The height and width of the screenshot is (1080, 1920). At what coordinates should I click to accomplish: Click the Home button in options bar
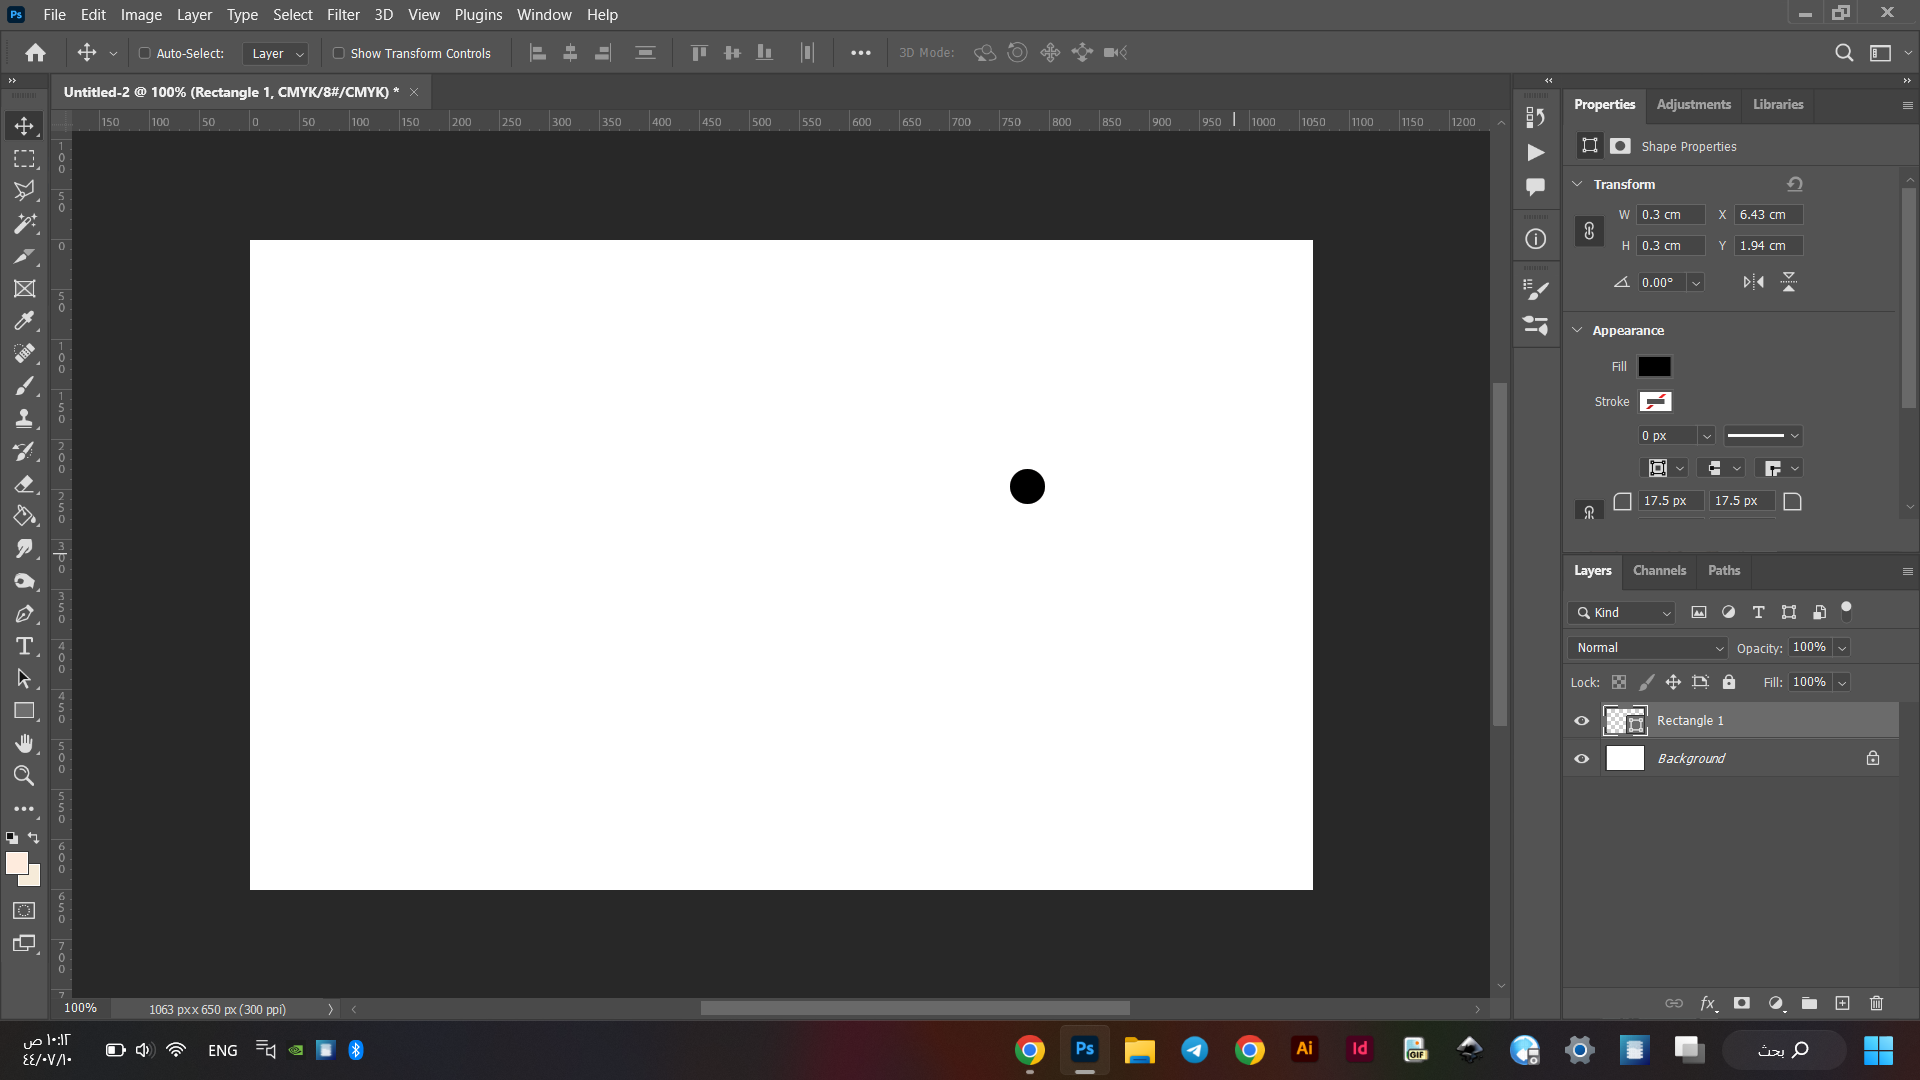tap(36, 53)
